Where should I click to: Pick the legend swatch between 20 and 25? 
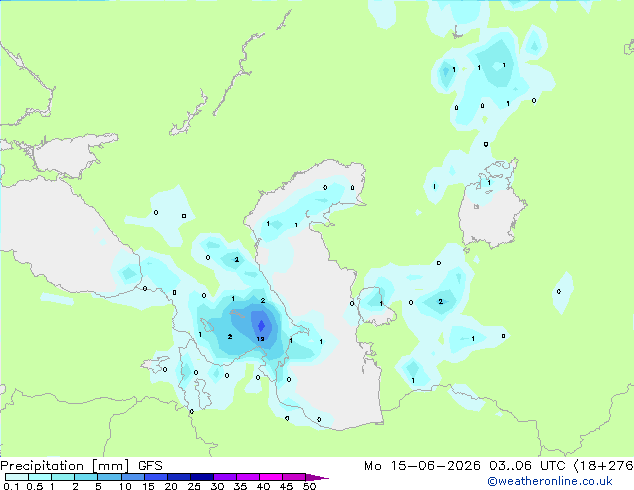coord(178,477)
